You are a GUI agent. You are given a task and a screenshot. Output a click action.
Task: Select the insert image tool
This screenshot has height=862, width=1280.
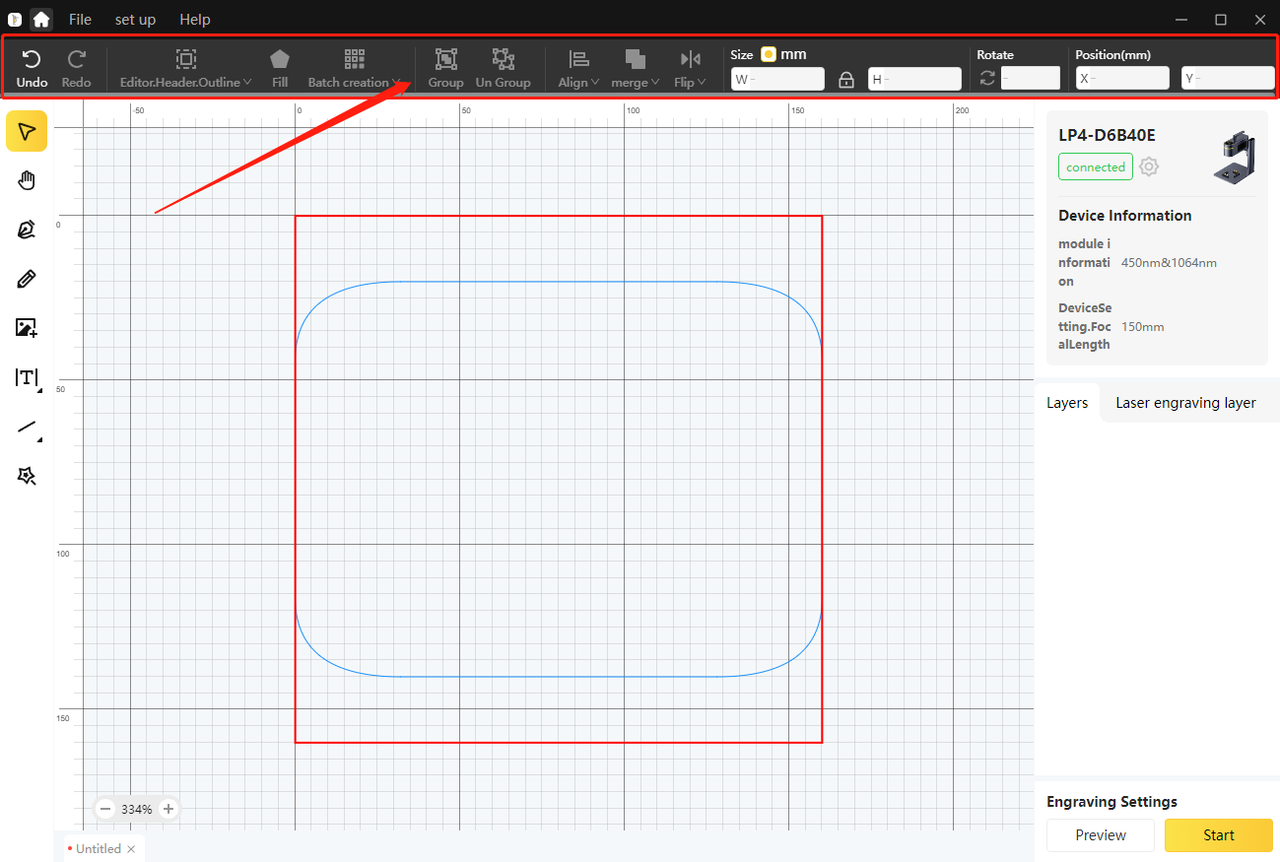coord(27,328)
